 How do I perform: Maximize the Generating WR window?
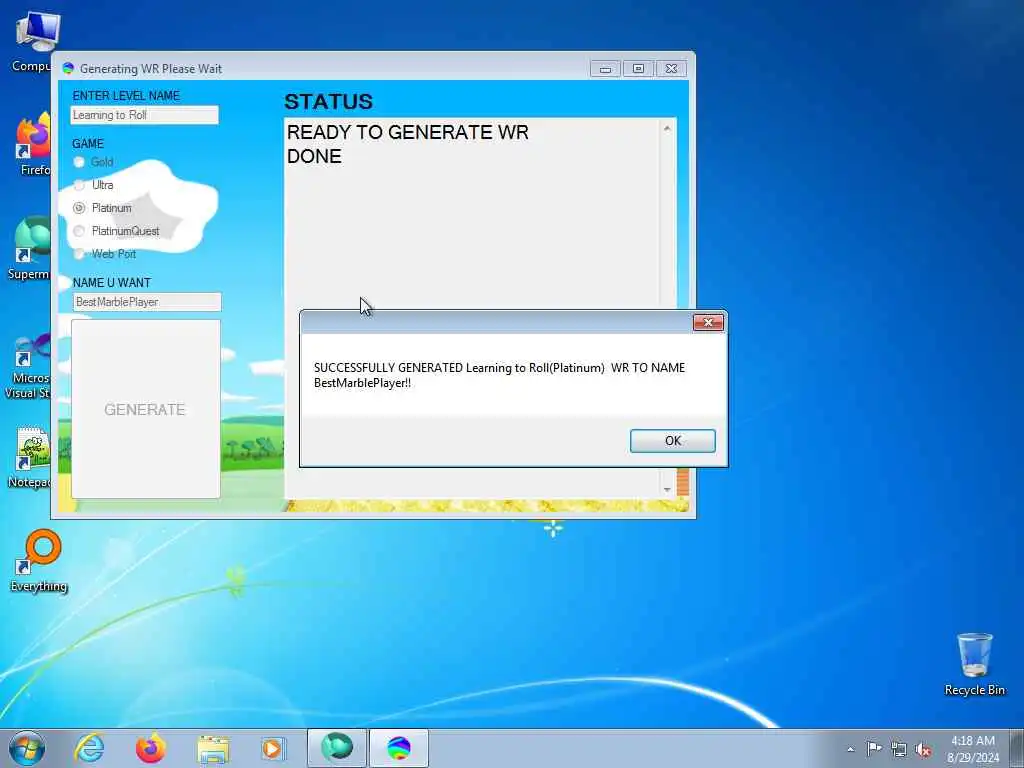[x=638, y=69]
